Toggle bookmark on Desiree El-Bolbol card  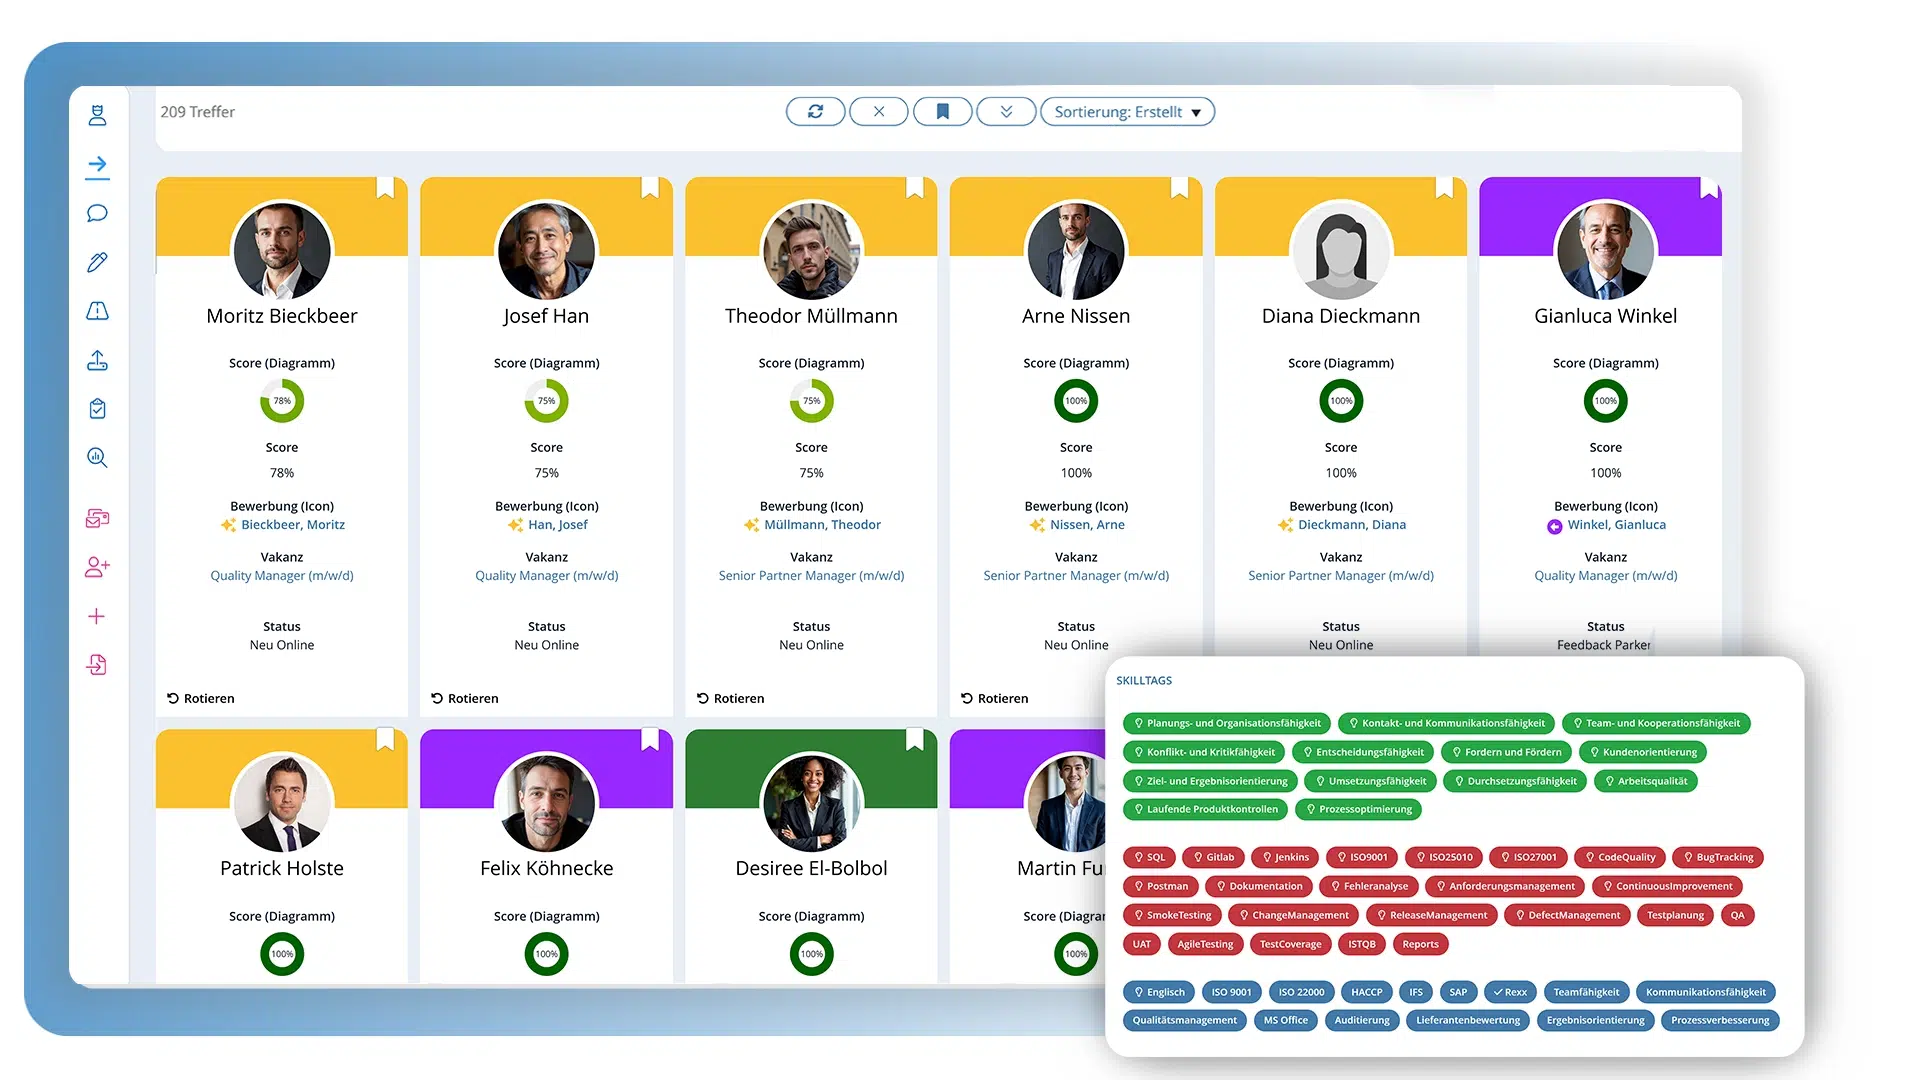click(x=914, y=739)
